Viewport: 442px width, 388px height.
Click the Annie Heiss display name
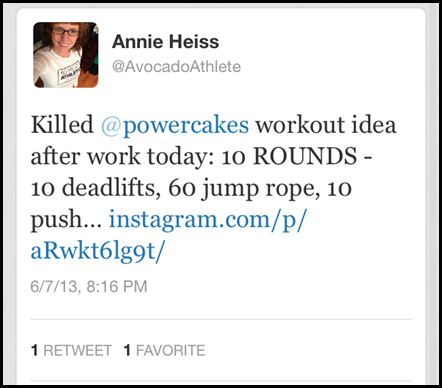[x=165, y=42]
